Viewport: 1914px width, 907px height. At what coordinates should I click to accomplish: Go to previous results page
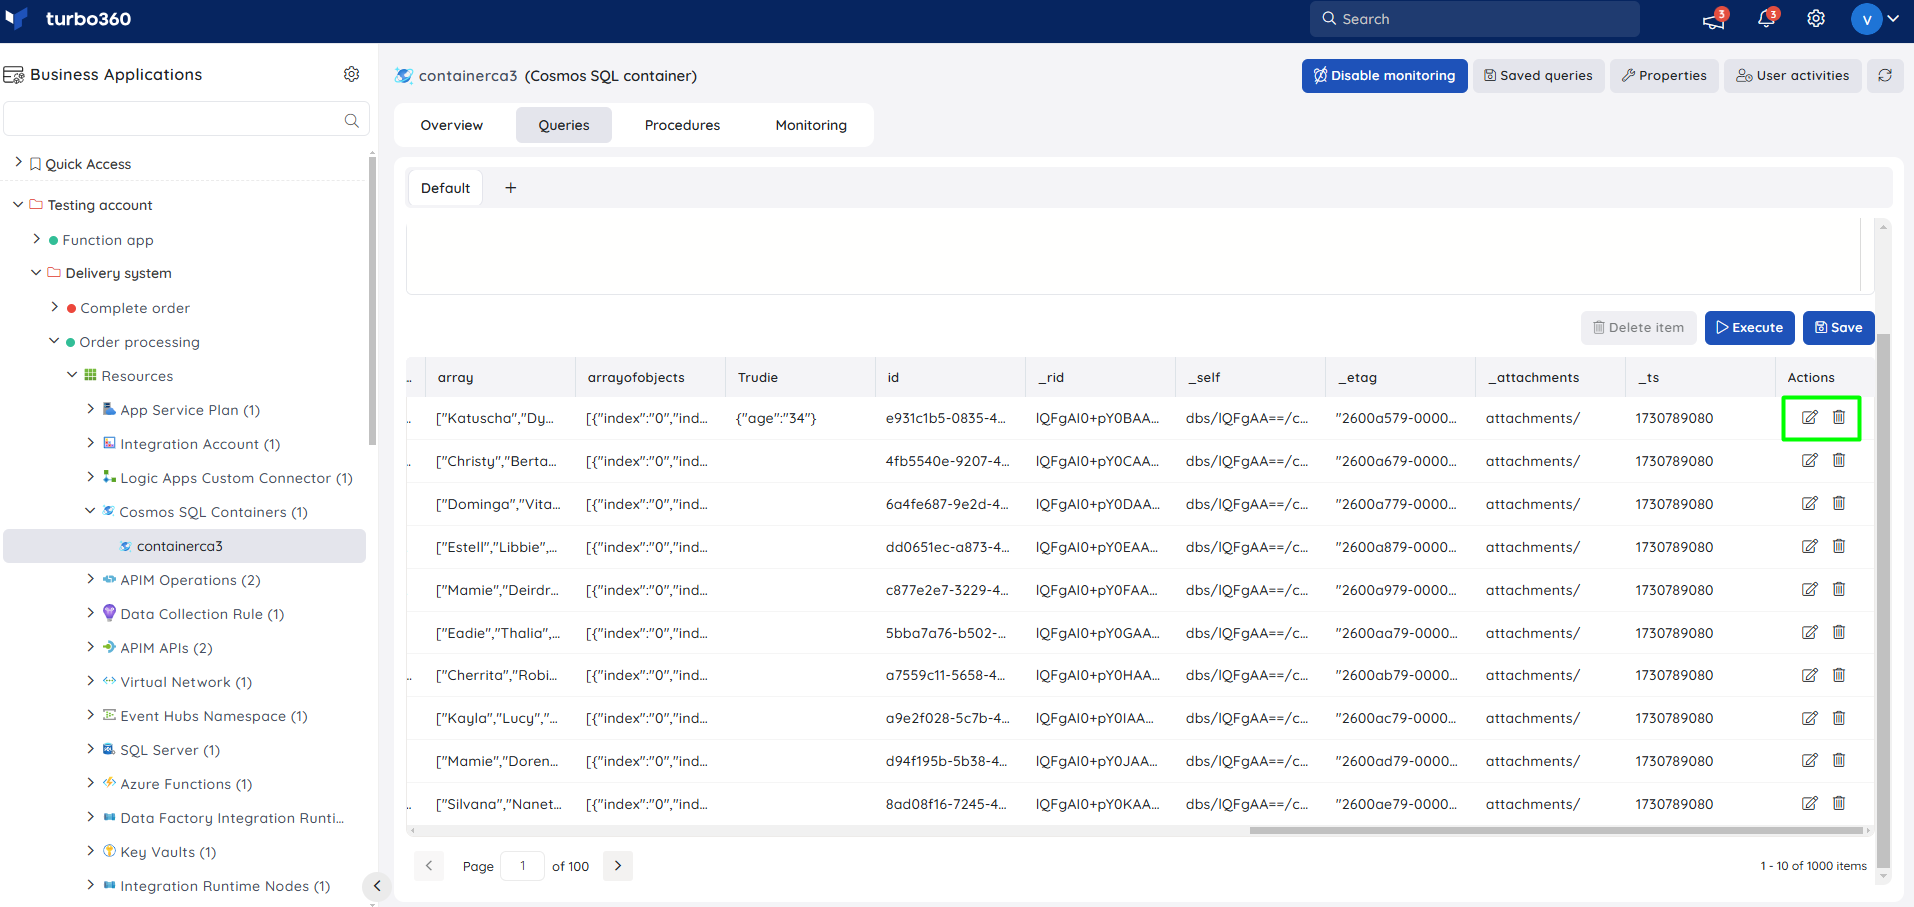(x=429, y=866)
